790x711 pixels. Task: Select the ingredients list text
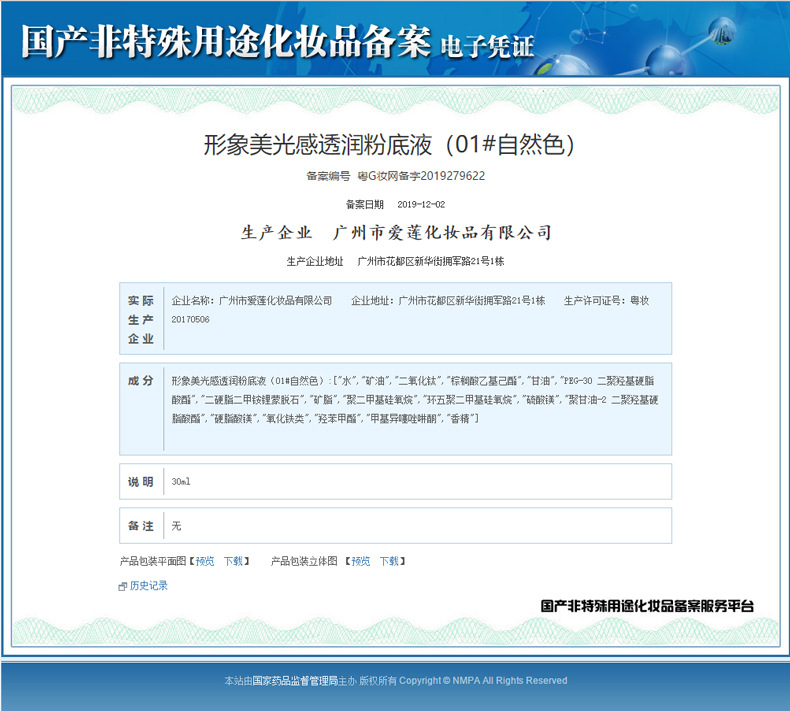[x=415, y=400]
